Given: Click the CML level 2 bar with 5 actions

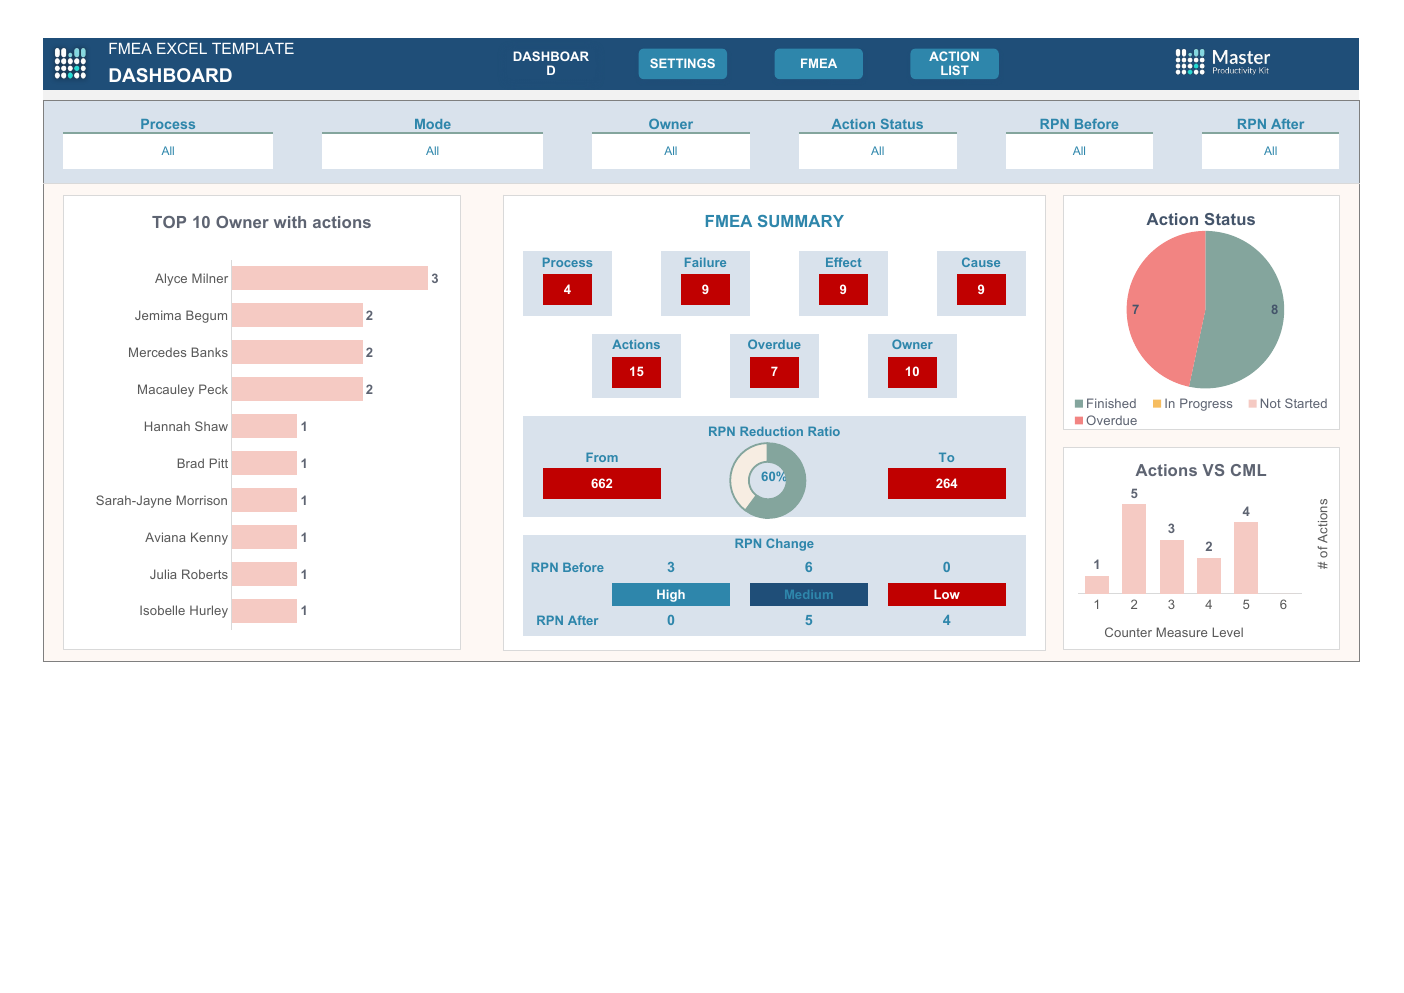Looking at the screenshot, I should 1134,548.
